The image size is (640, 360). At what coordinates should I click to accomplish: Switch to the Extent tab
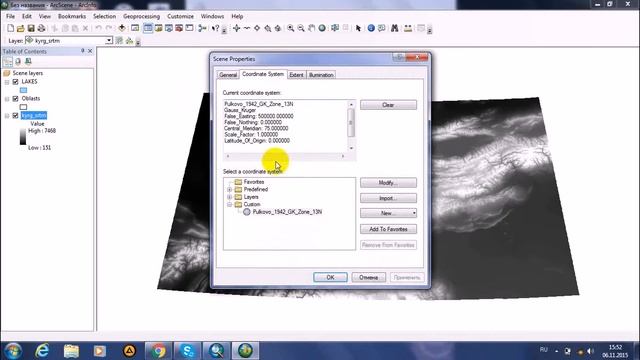pos(296,75)
